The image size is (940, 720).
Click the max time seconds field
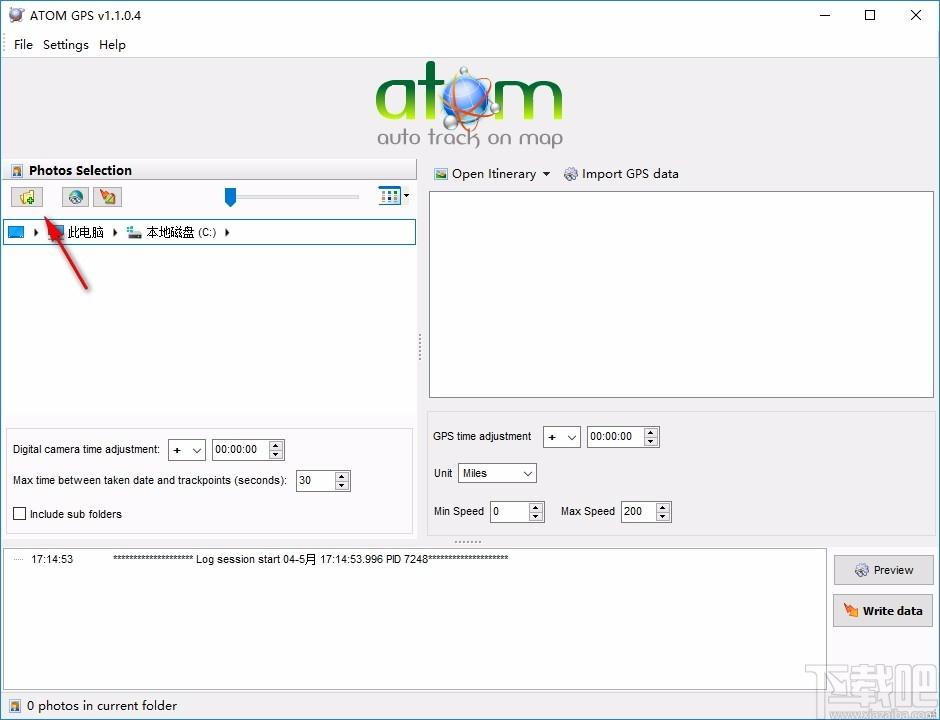[x=315, y=481]
